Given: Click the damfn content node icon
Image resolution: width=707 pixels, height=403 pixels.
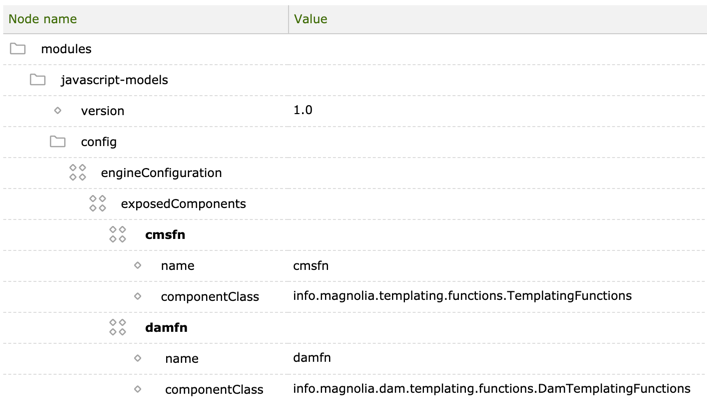Looking at the screenshot, I should [117, 327].
